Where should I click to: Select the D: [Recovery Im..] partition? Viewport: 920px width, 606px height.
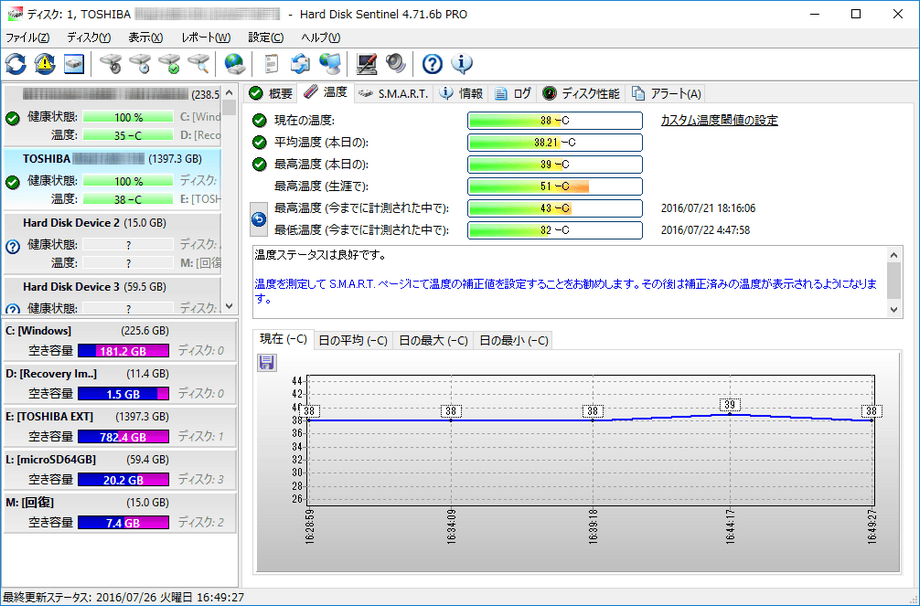(120, 384)
